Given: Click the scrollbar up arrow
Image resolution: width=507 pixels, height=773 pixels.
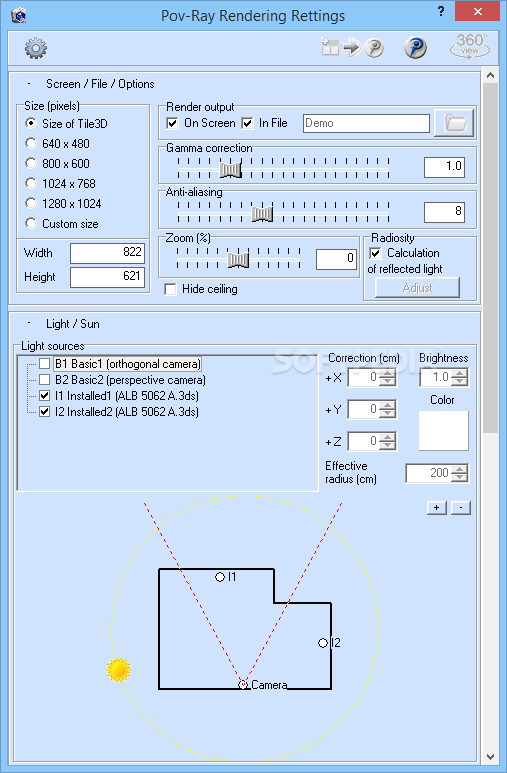Looking at the screenshot, I should point(490,75).
